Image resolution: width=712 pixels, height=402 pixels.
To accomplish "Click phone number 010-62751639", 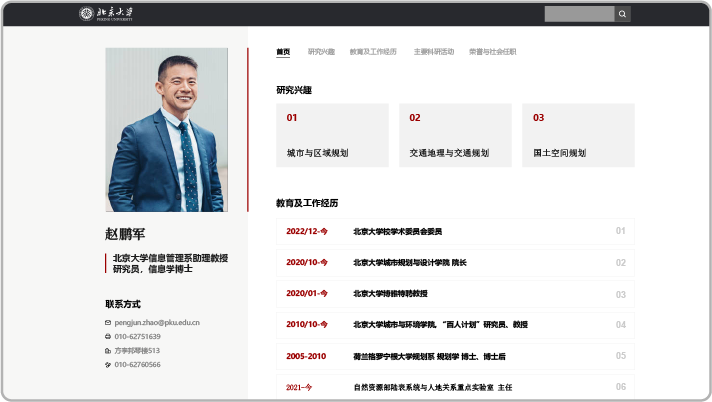I will click(x=138, y=337).
